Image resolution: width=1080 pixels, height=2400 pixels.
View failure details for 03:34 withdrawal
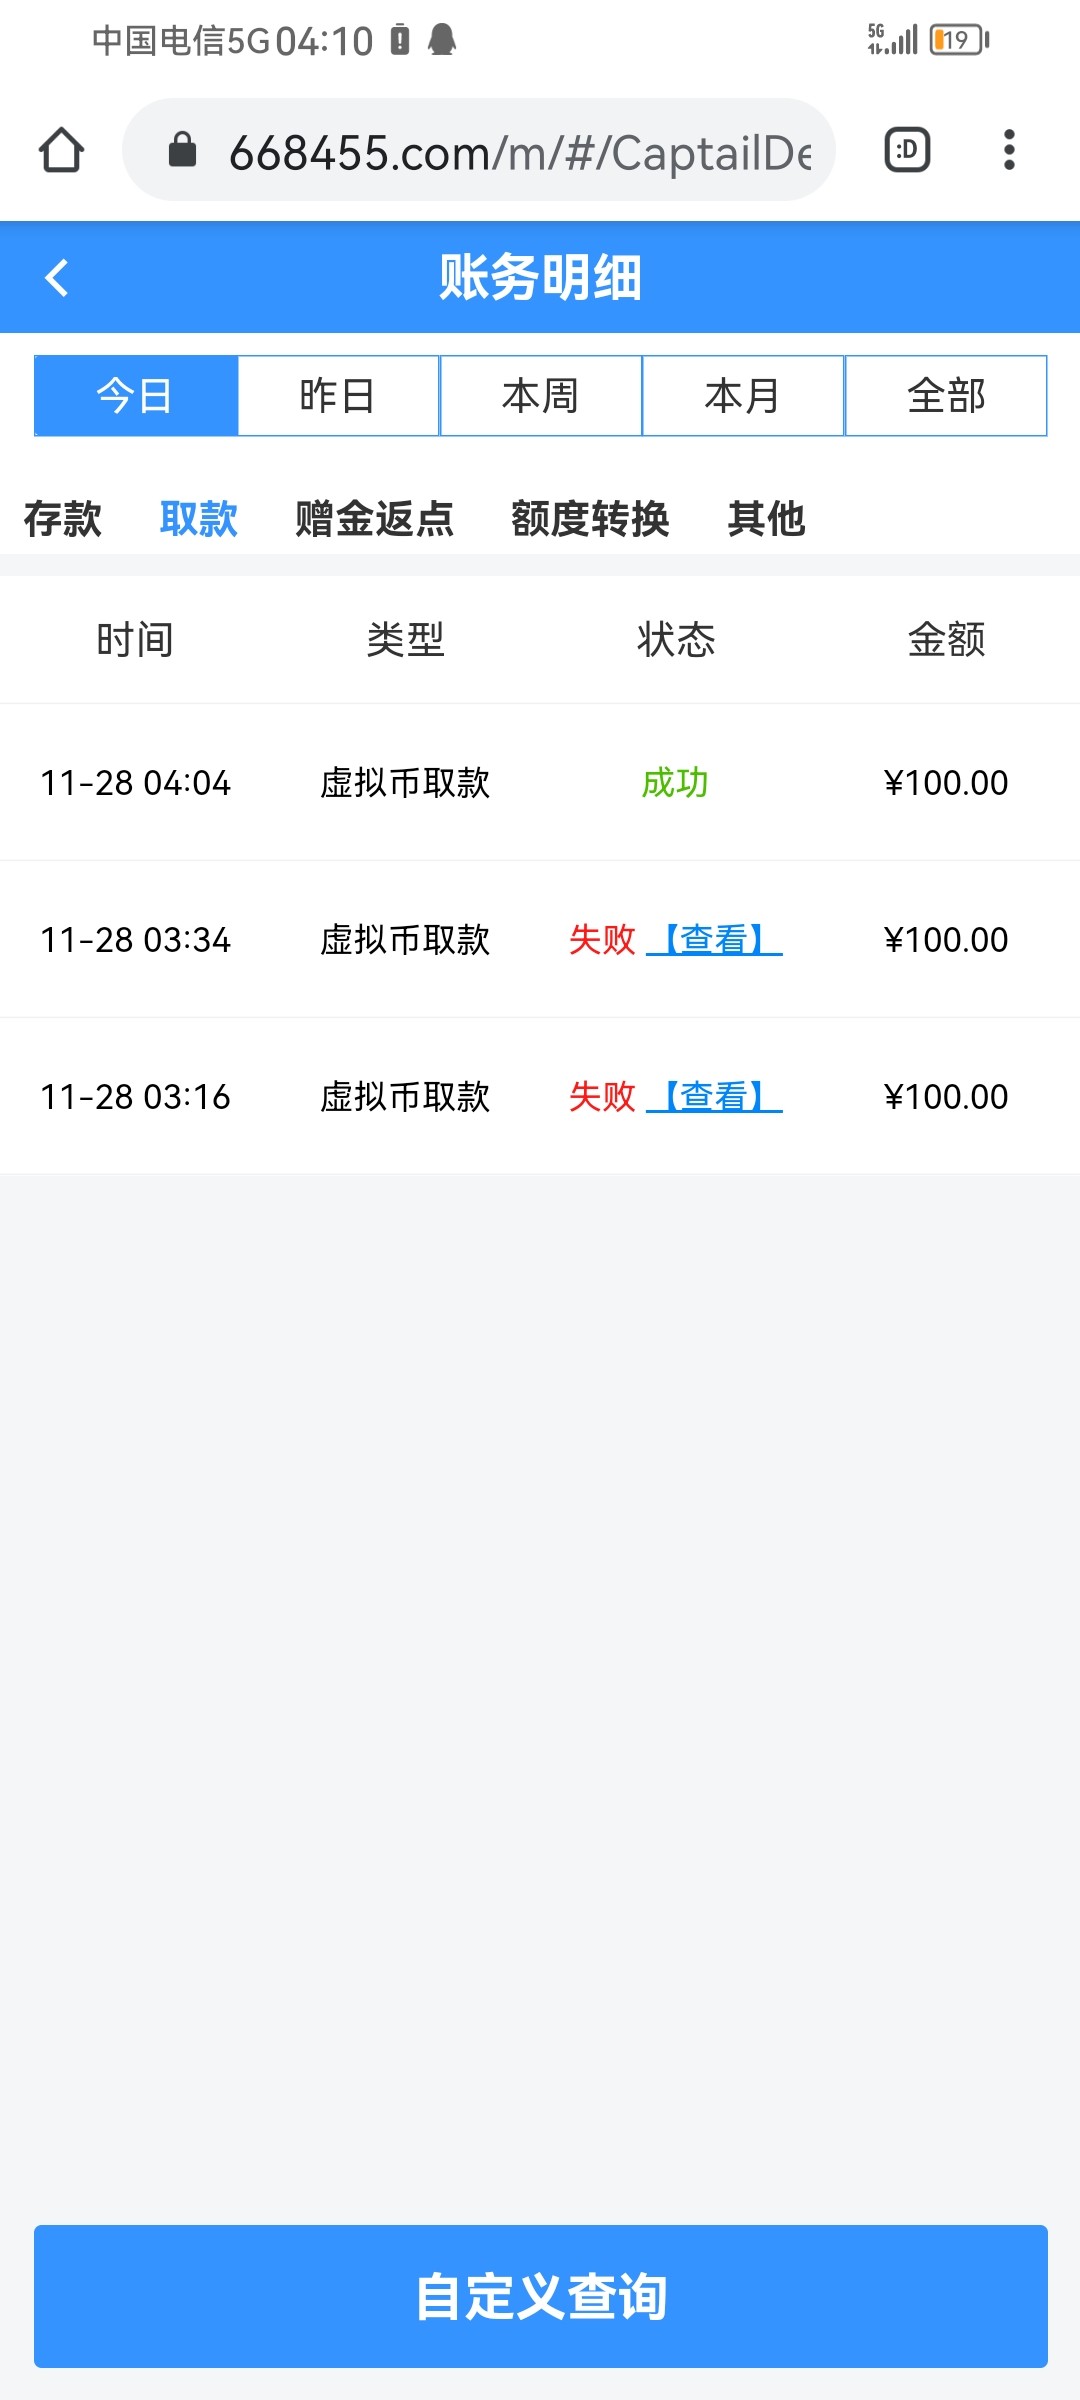[x=714, y=940]
